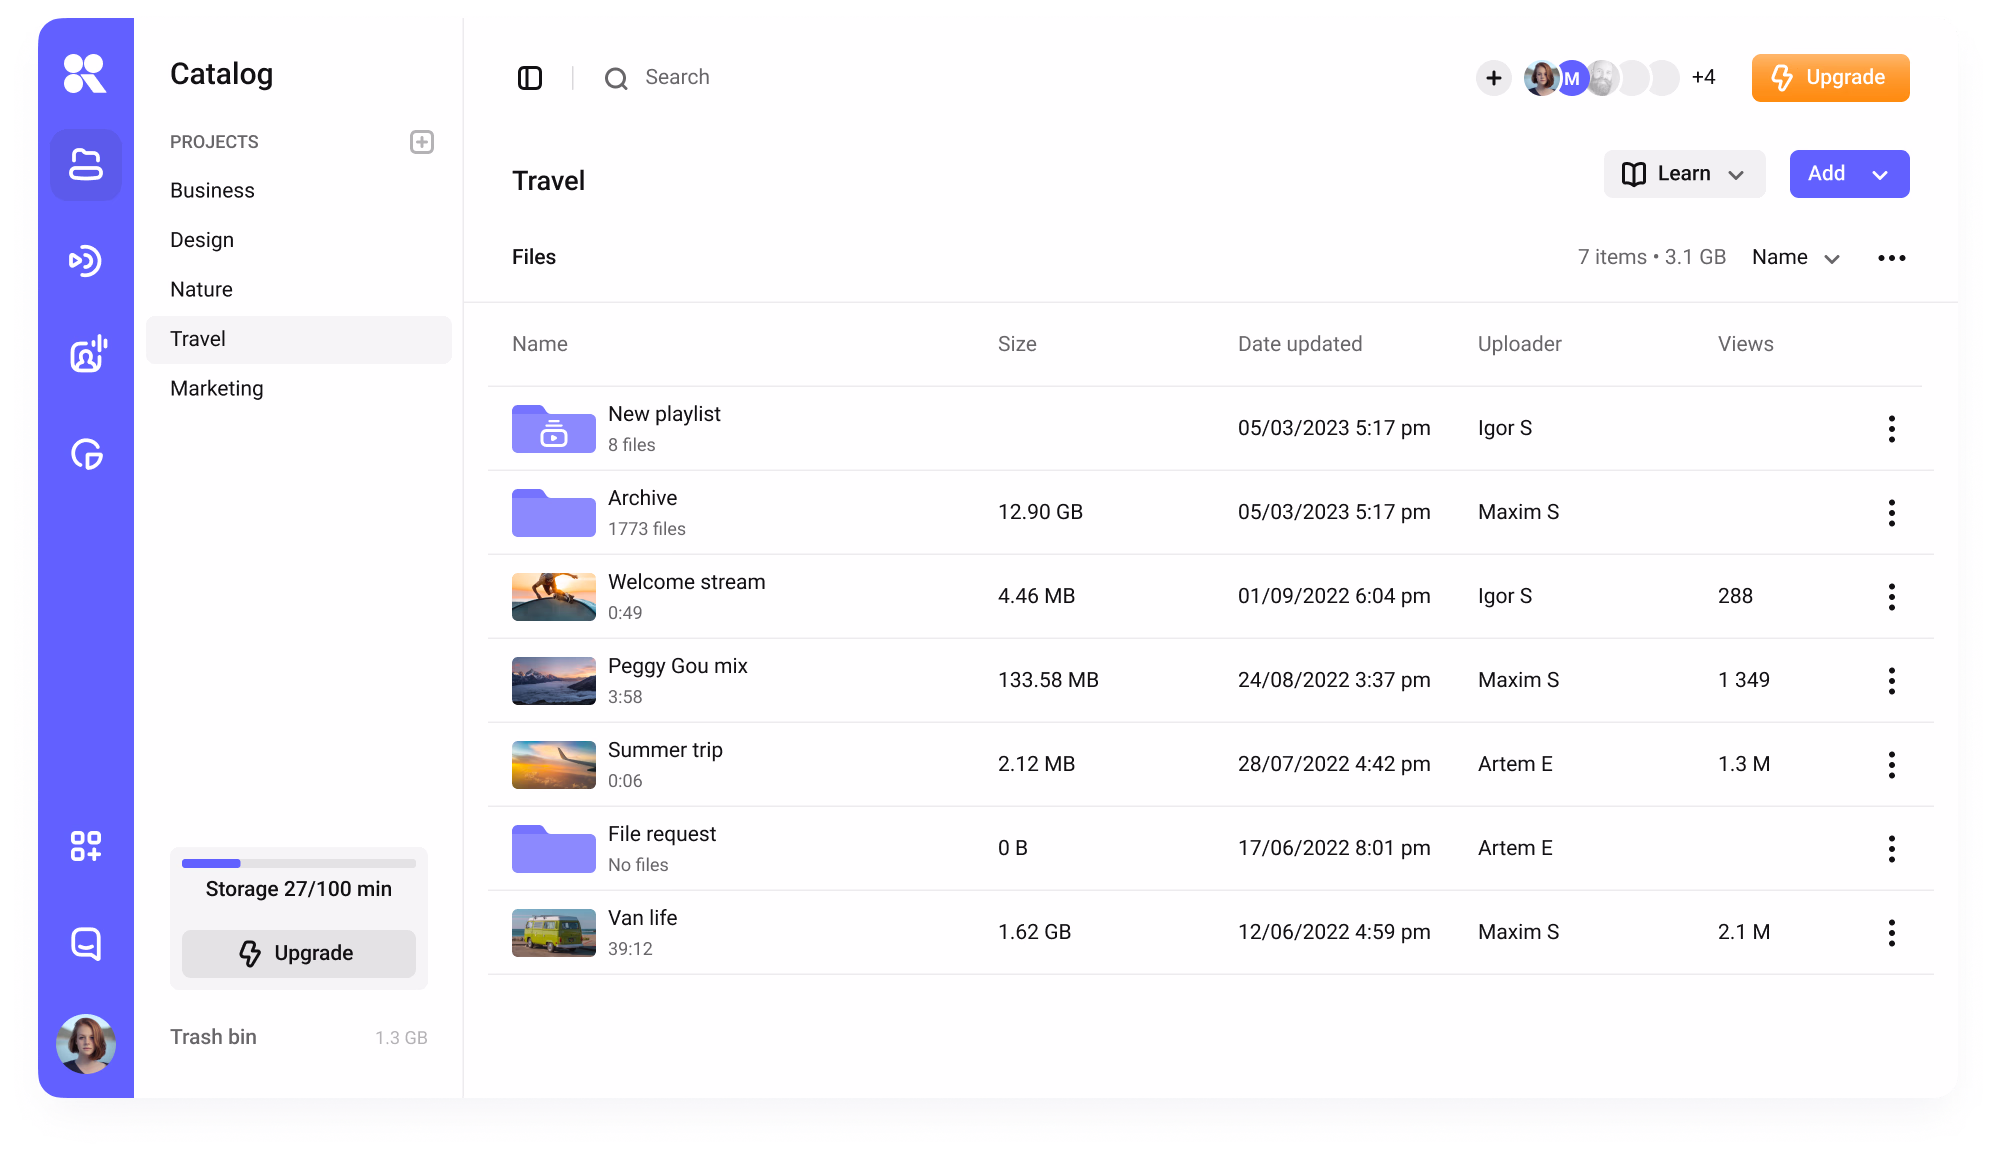This screenshot has width=1995, height=1155.
Task: Select the Marketing project
Action: click(217, 388)
